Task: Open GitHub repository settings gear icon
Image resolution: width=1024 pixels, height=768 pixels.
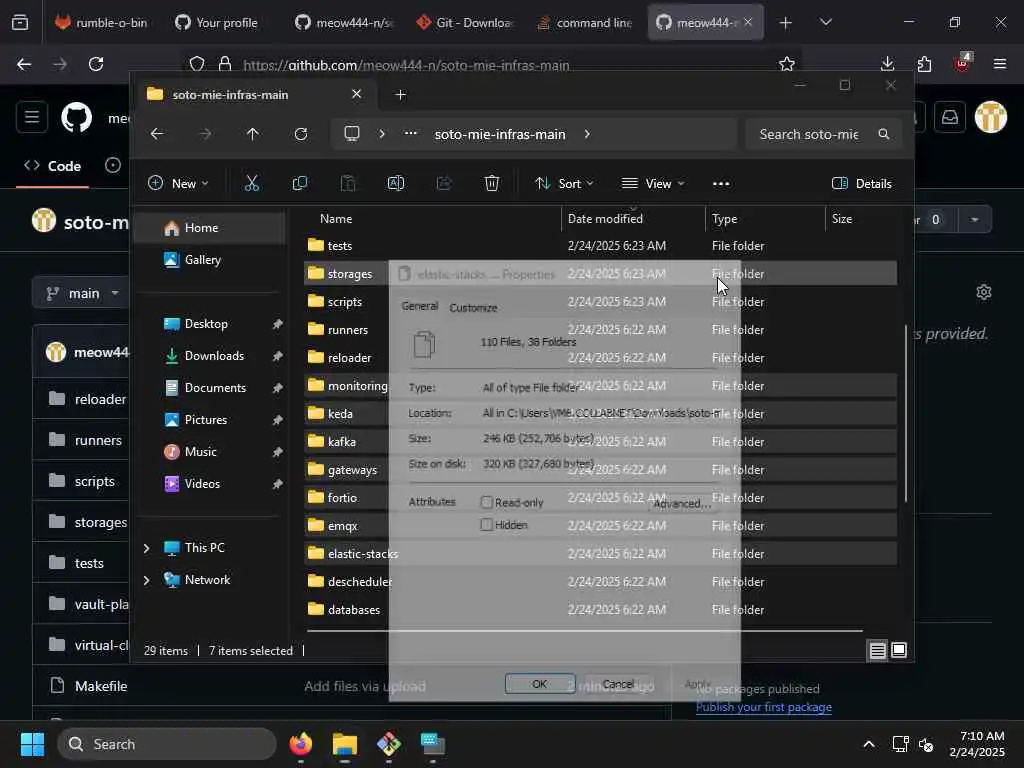Action: (984, 292)
